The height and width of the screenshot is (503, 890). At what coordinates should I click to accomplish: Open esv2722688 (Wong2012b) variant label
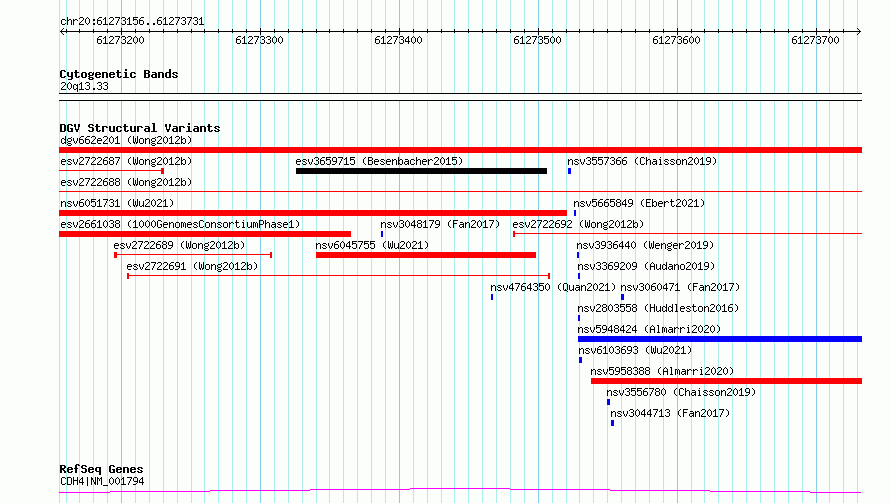click(x=126, y=182)
